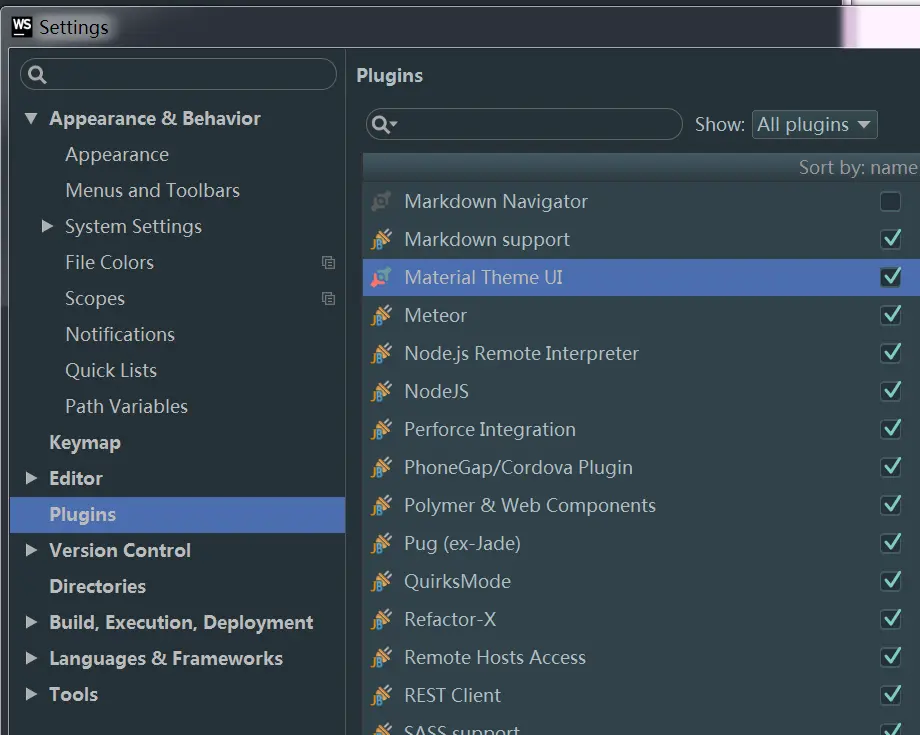Expand the Editor settings section
920x735 pixels.
click(x=31, y=479)
